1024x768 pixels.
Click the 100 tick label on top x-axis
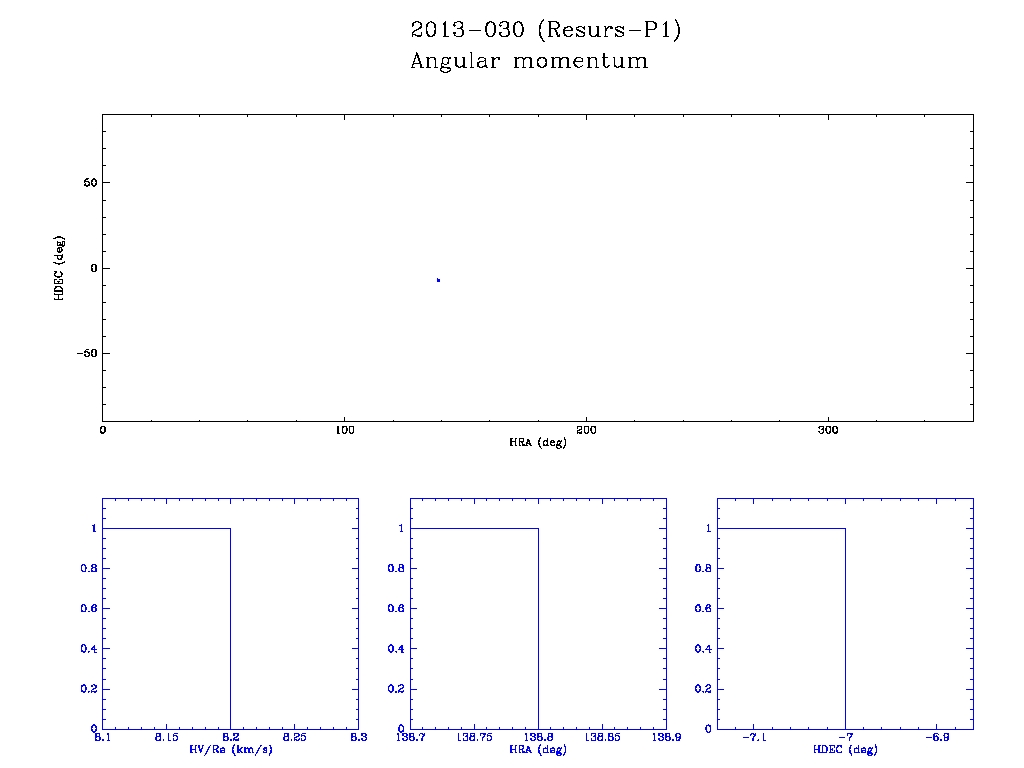(x=344, y=430)
